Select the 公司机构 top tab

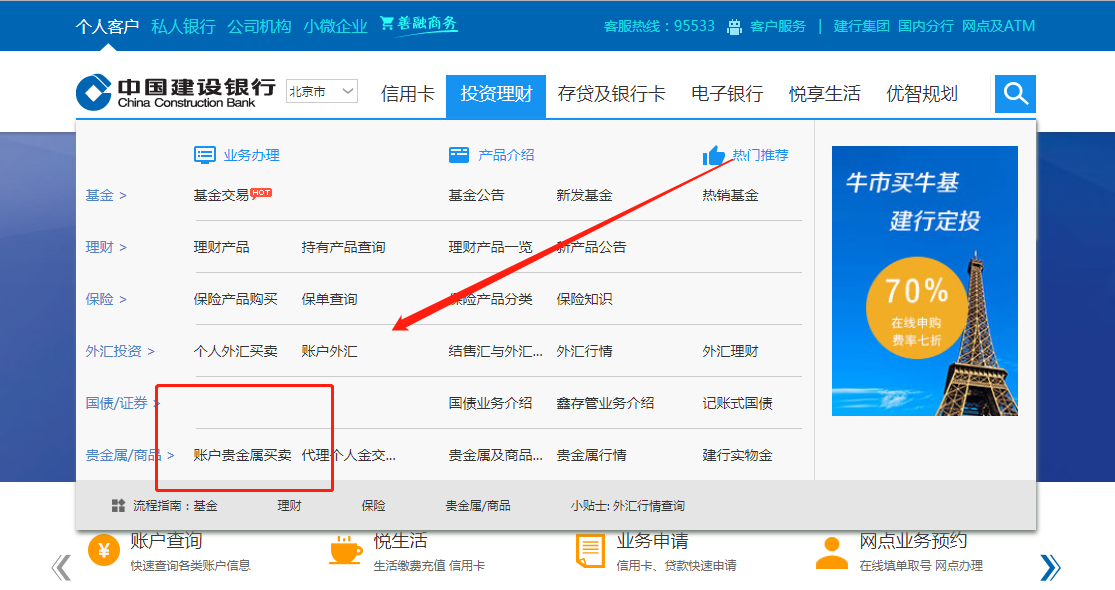[x=260, y=26]
